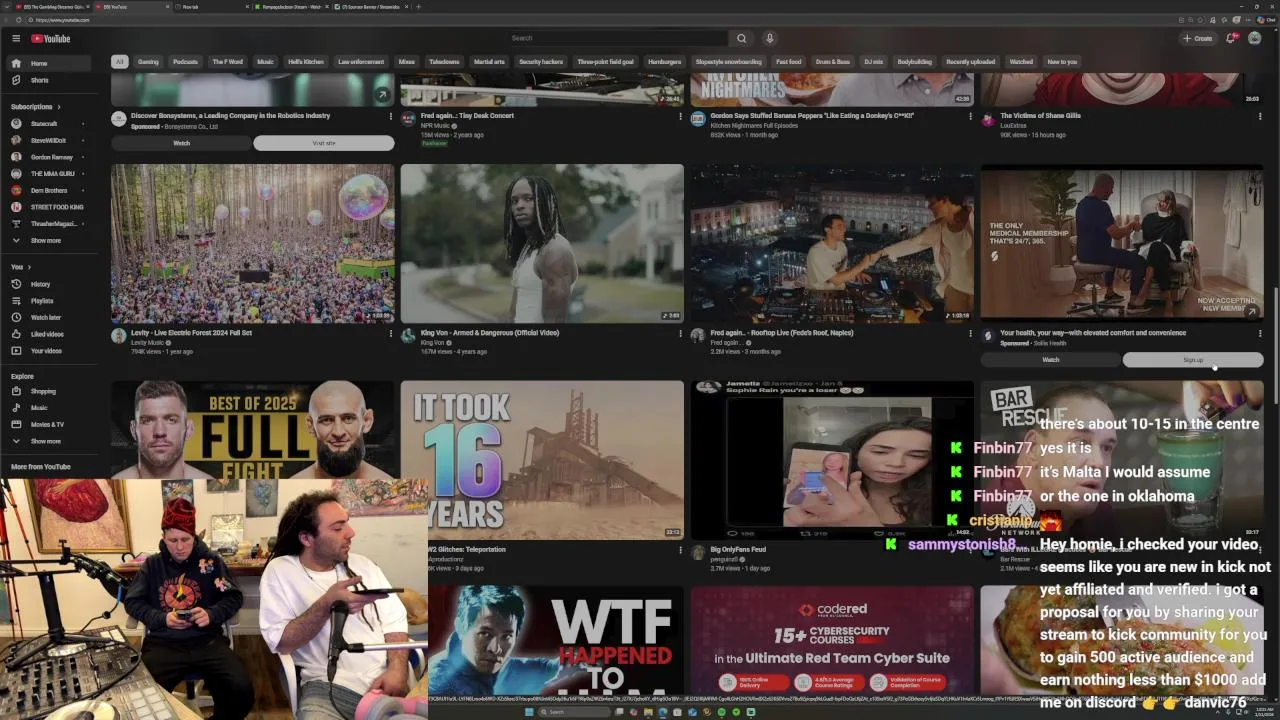Click Watch under Bonsystems ad
This screenshot has width=1280, height=720.
pyautogui.click(x=182, y=143)
